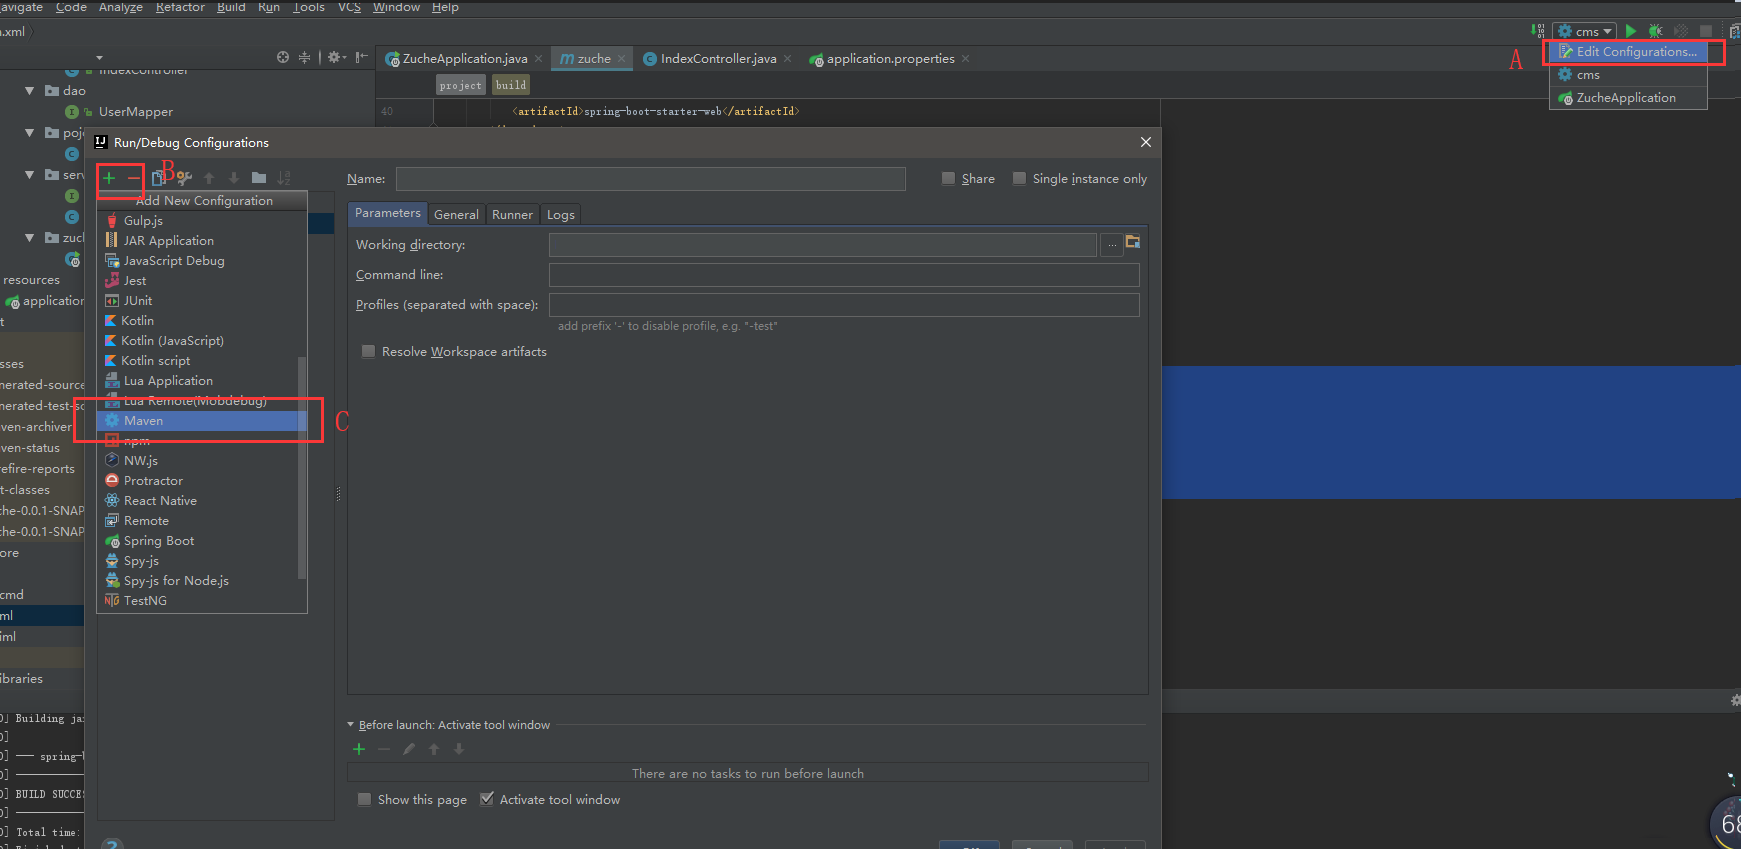Collapse the Before launch section
Viewport: 1741px width, 849px height.
(x=351, y=725)
